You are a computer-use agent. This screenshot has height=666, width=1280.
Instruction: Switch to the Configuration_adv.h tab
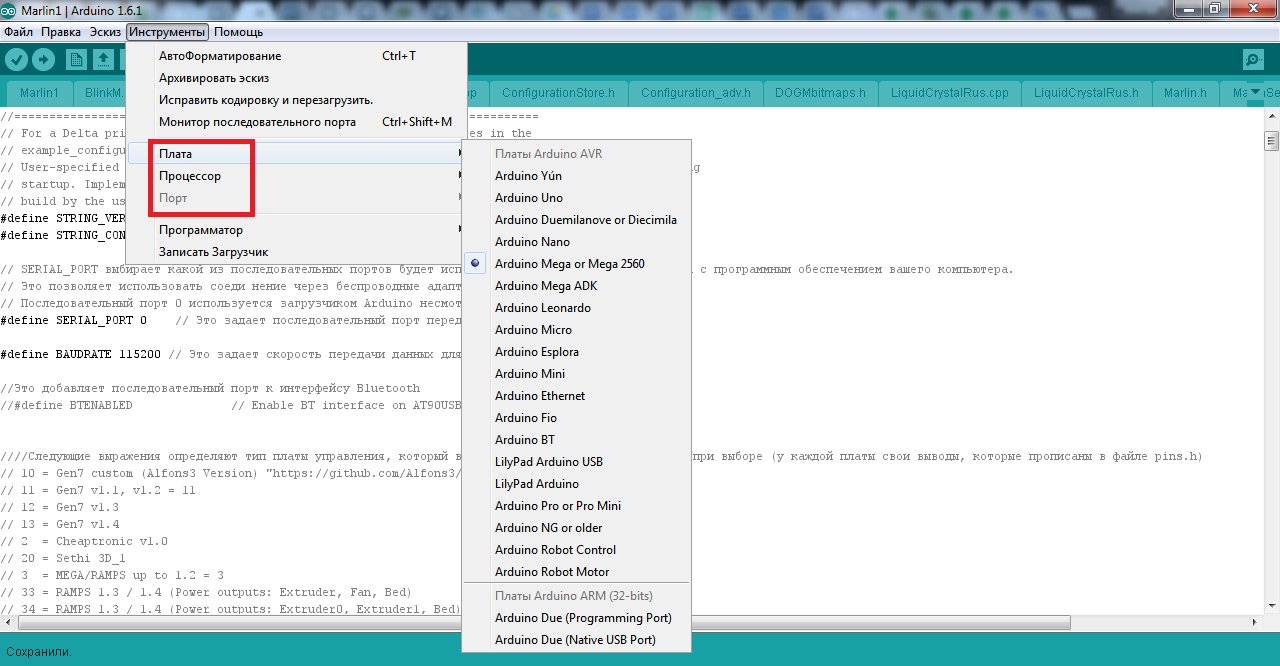click(696, 93)
